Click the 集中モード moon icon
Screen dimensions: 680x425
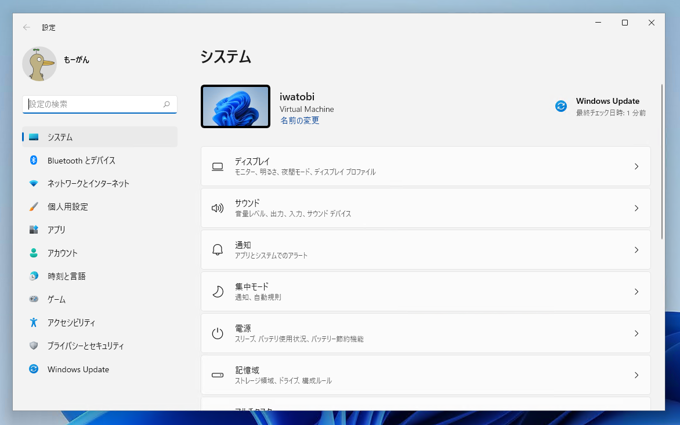(217, 291)
